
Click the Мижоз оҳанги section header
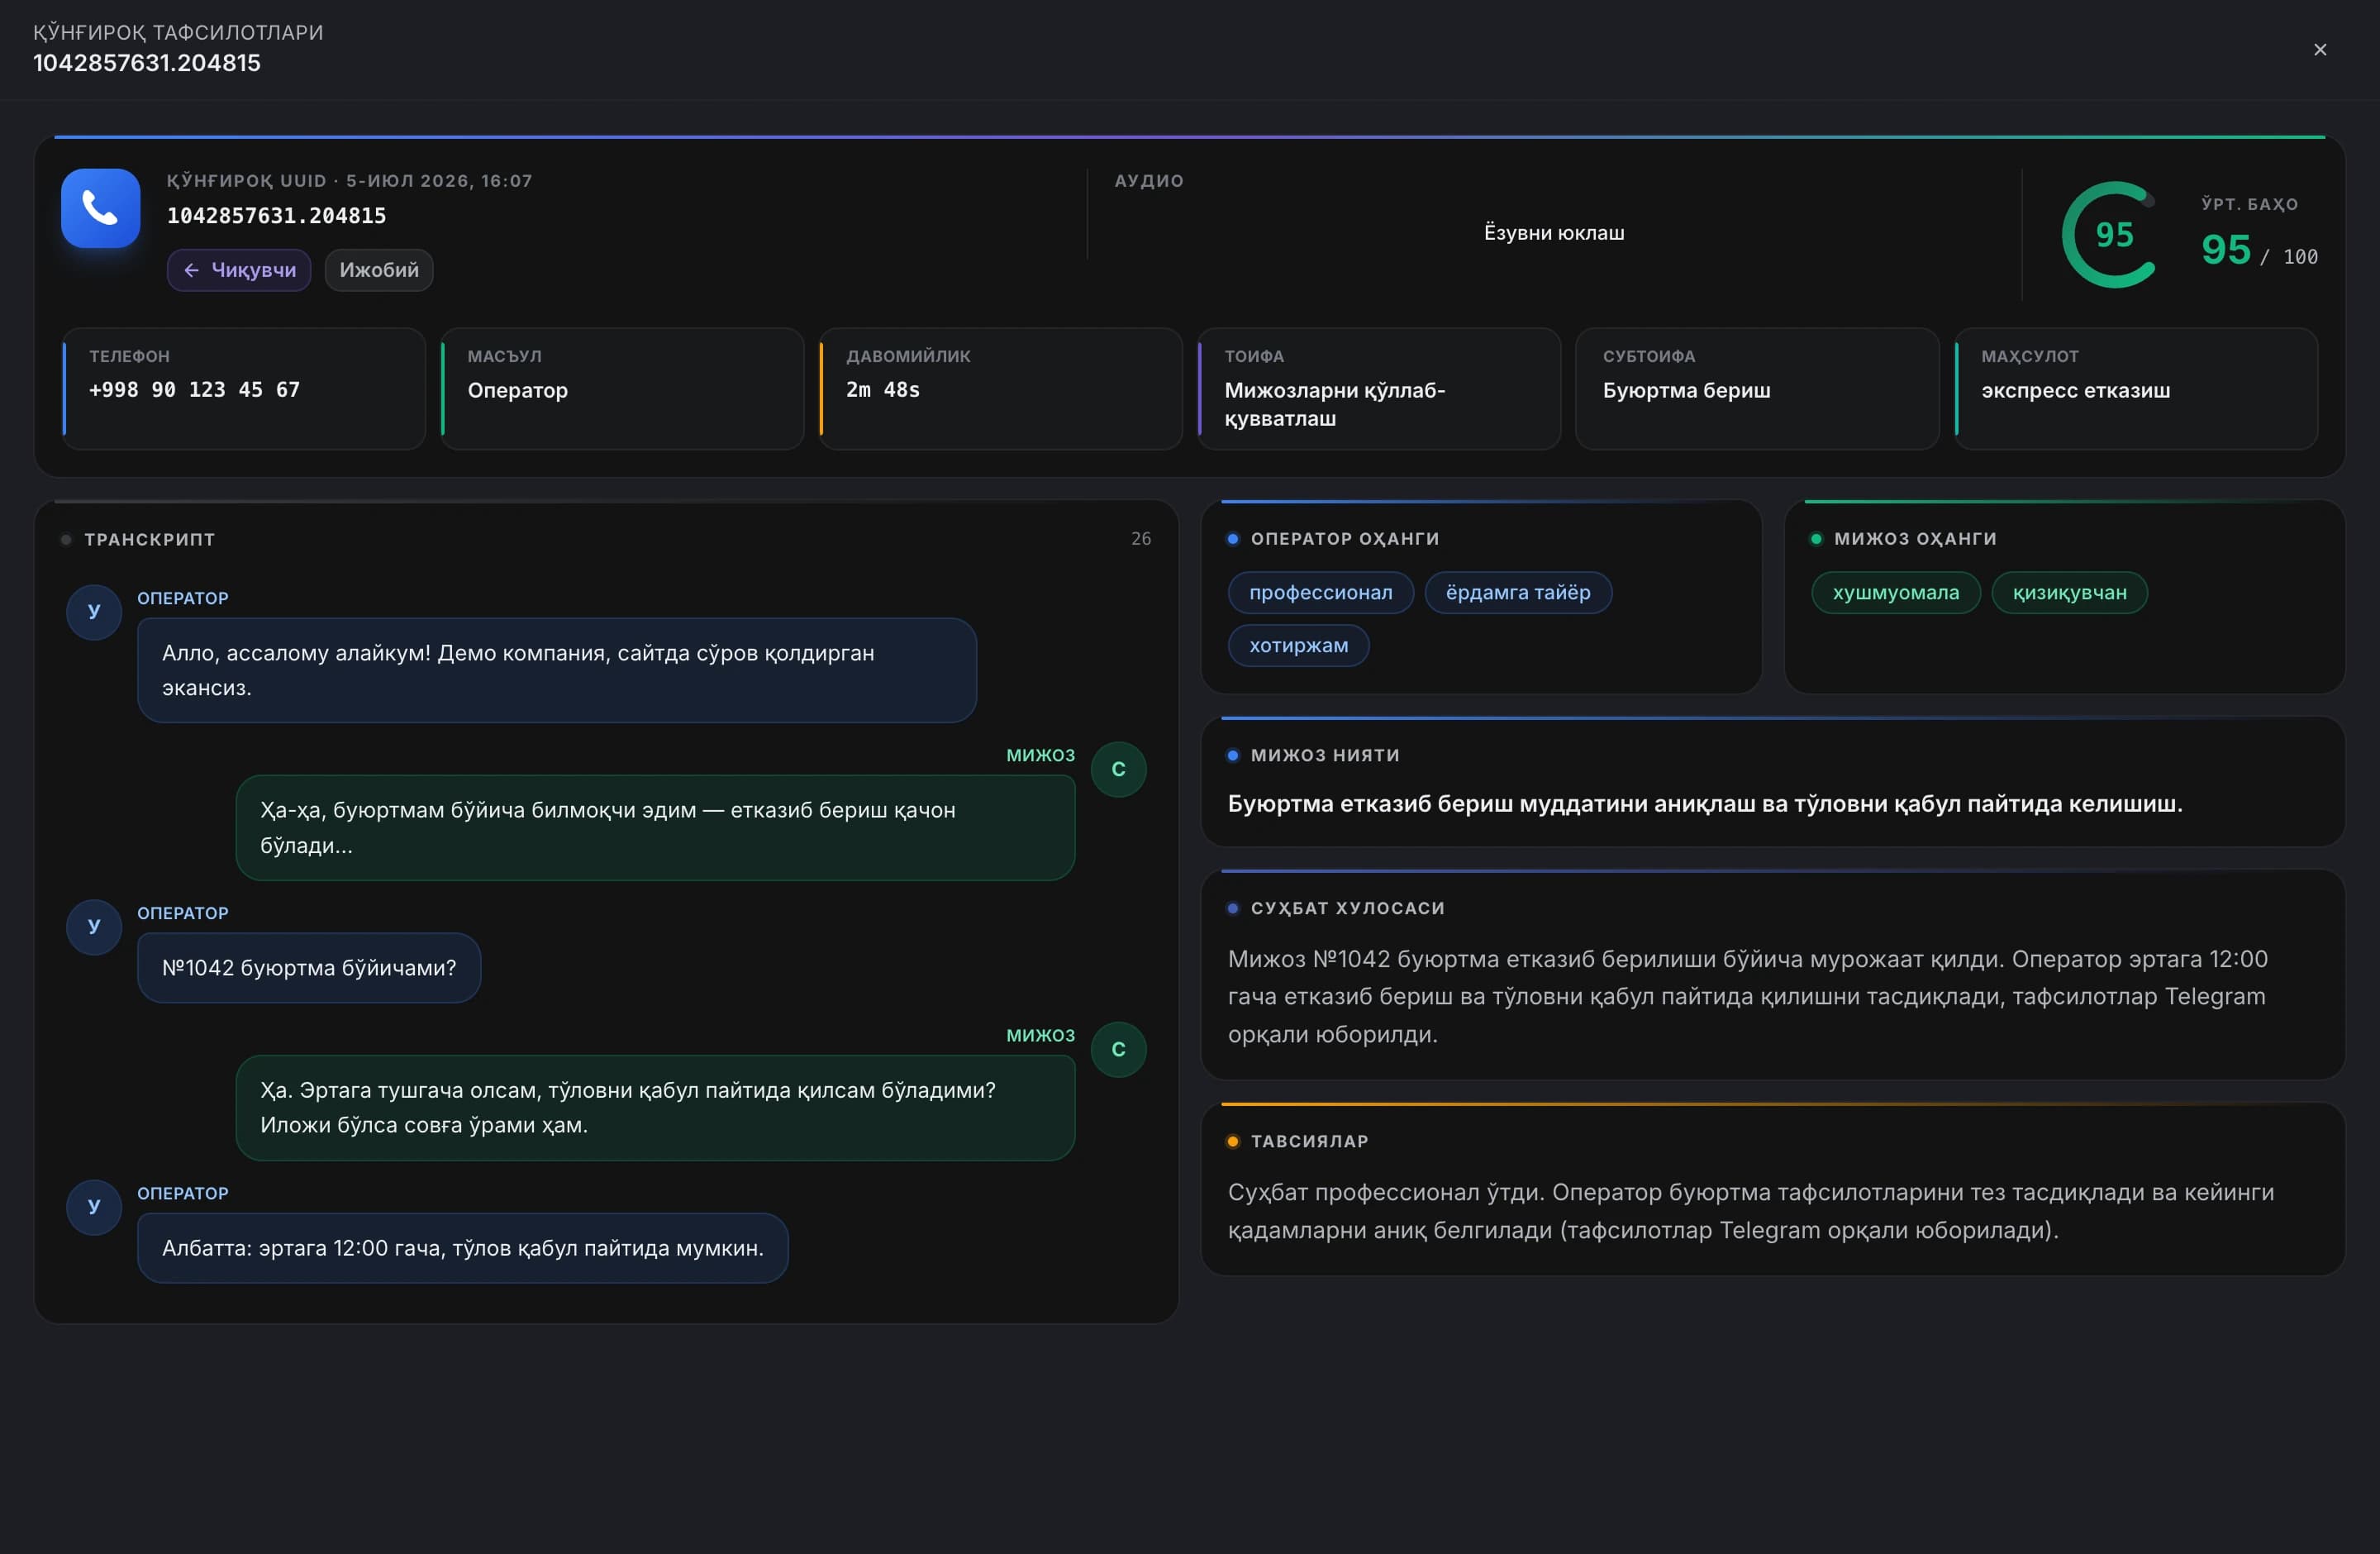coord(1915,539)
